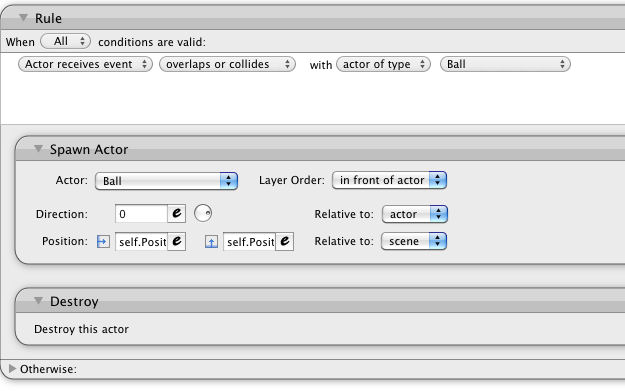This screenshot has height=391, width=625.
Task: Open the Layer Order dropdown
Action: point(389,180)
